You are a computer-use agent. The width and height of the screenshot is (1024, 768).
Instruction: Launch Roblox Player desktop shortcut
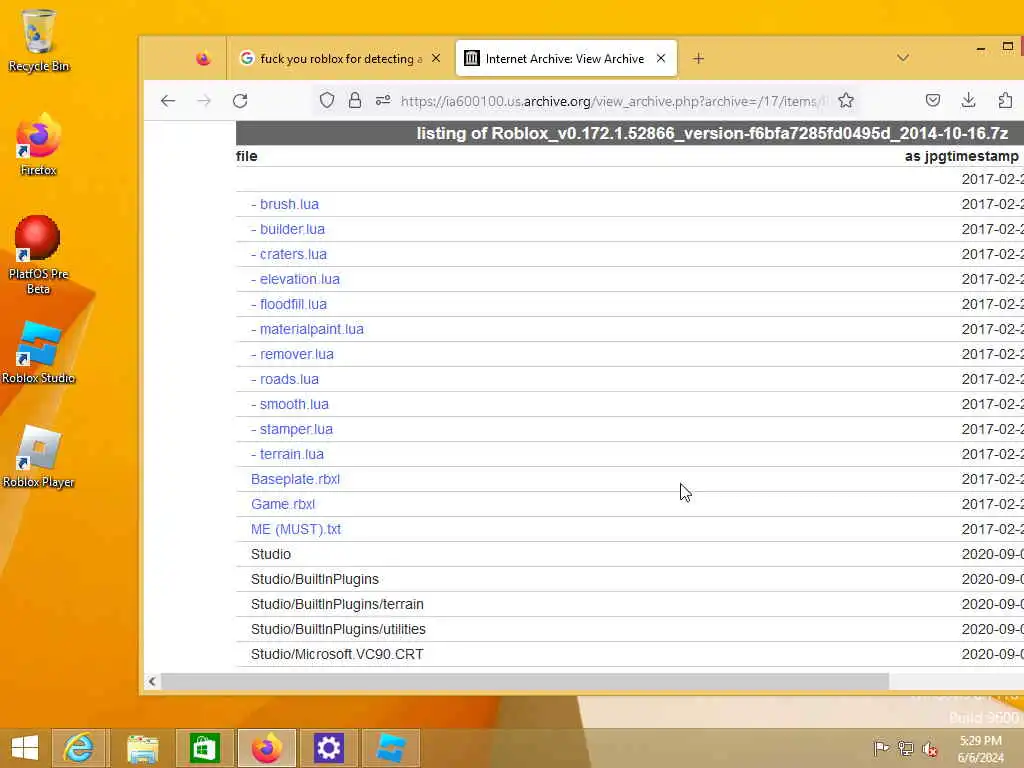pyautogui.click(x=39, y=456)
